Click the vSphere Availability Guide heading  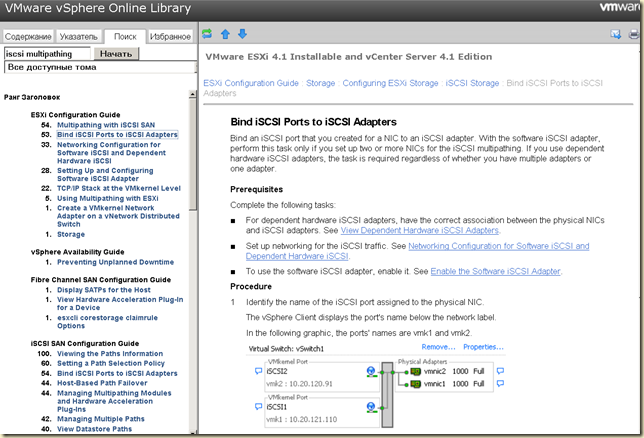77,252
